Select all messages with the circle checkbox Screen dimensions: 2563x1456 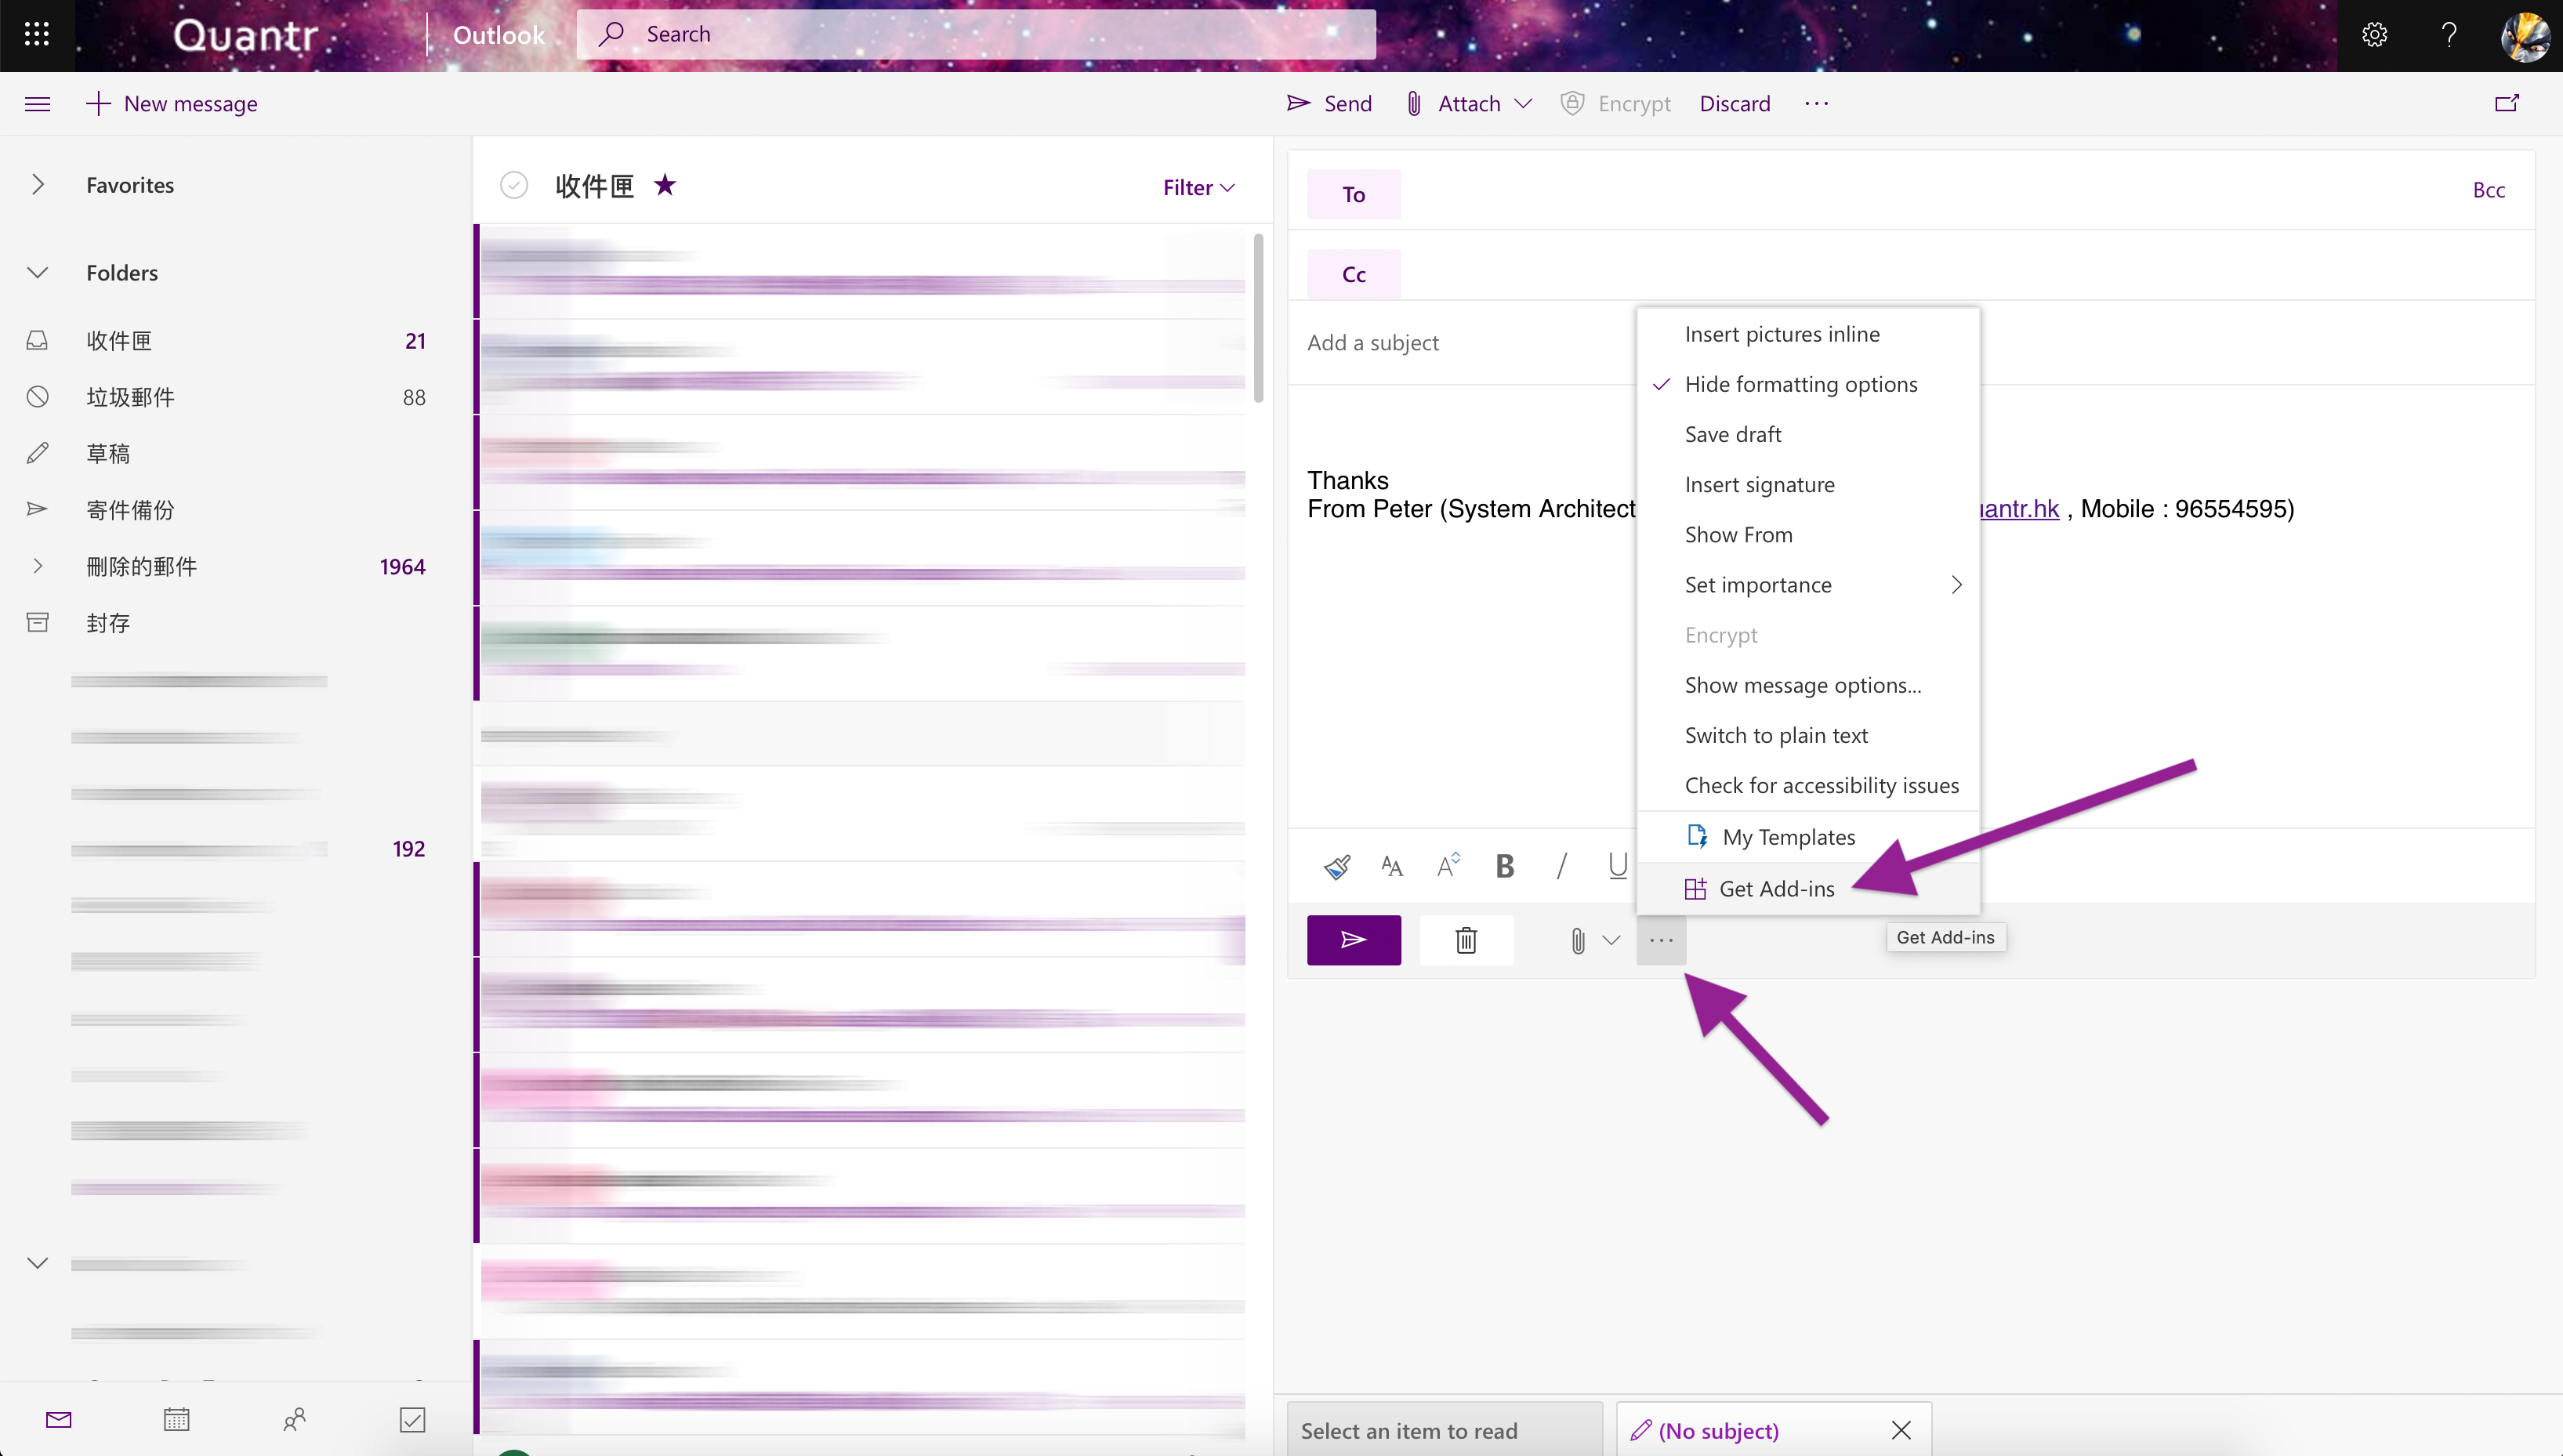[514, 185]
